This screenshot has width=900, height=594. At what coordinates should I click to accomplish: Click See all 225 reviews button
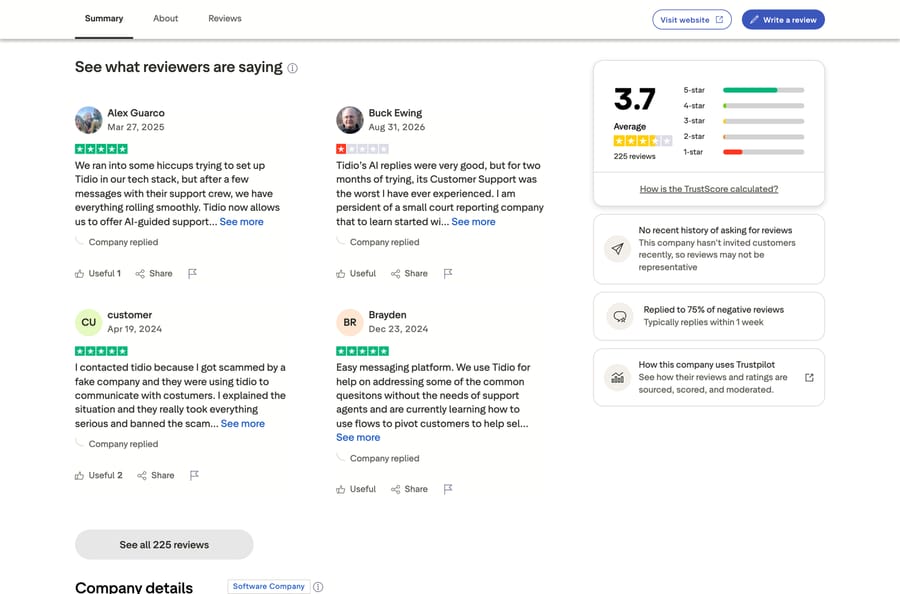tap(164, 545)
